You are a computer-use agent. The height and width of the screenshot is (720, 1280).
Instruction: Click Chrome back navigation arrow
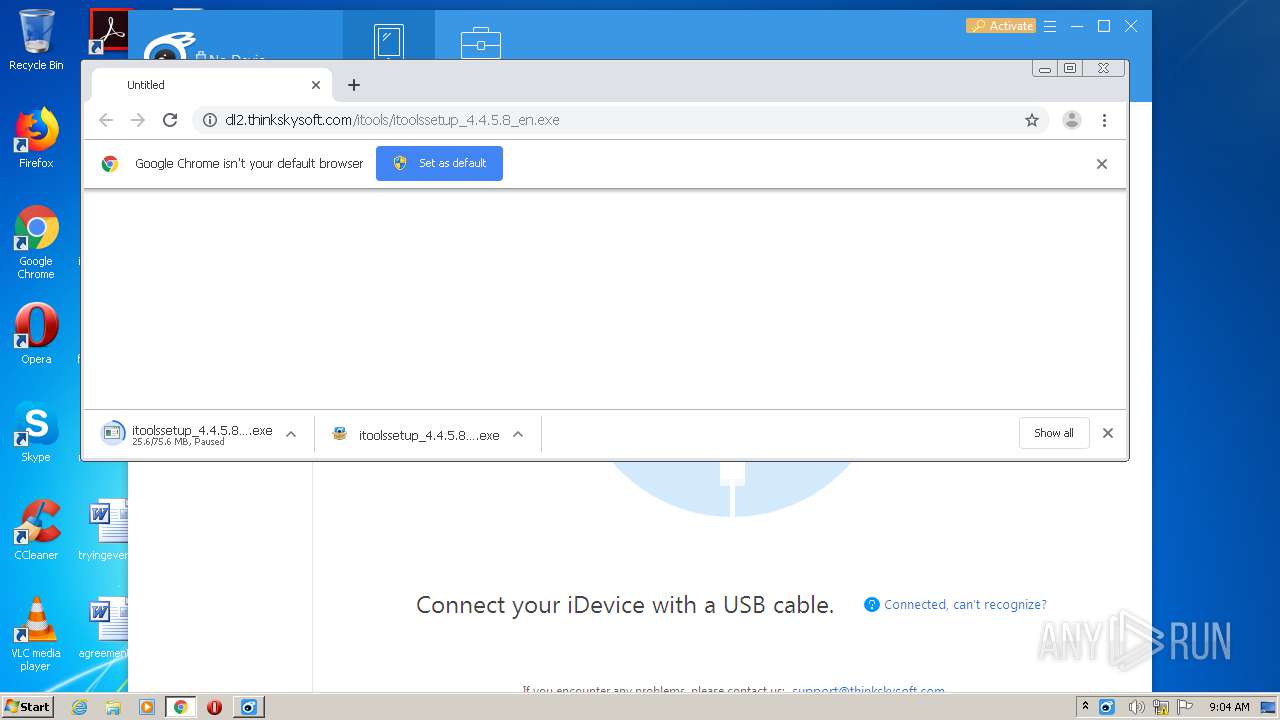106,120
